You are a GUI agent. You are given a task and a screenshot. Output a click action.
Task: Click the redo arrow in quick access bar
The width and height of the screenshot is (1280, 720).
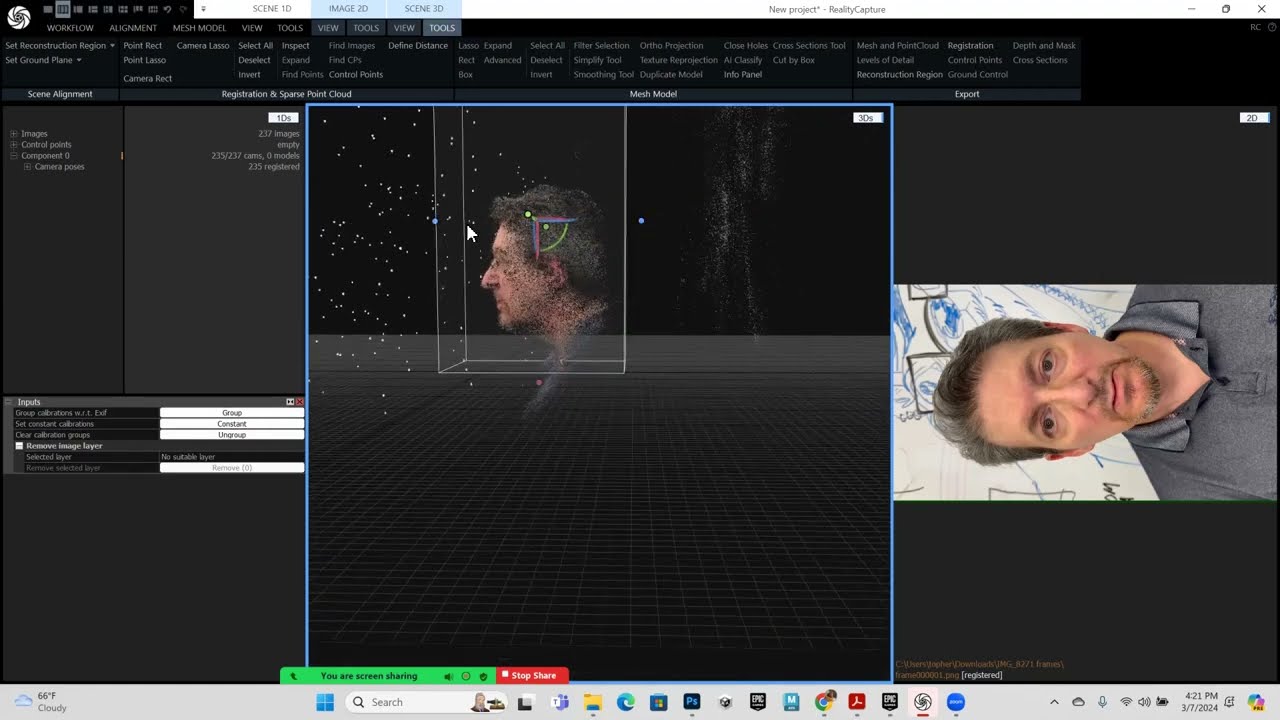pos(182,9)
